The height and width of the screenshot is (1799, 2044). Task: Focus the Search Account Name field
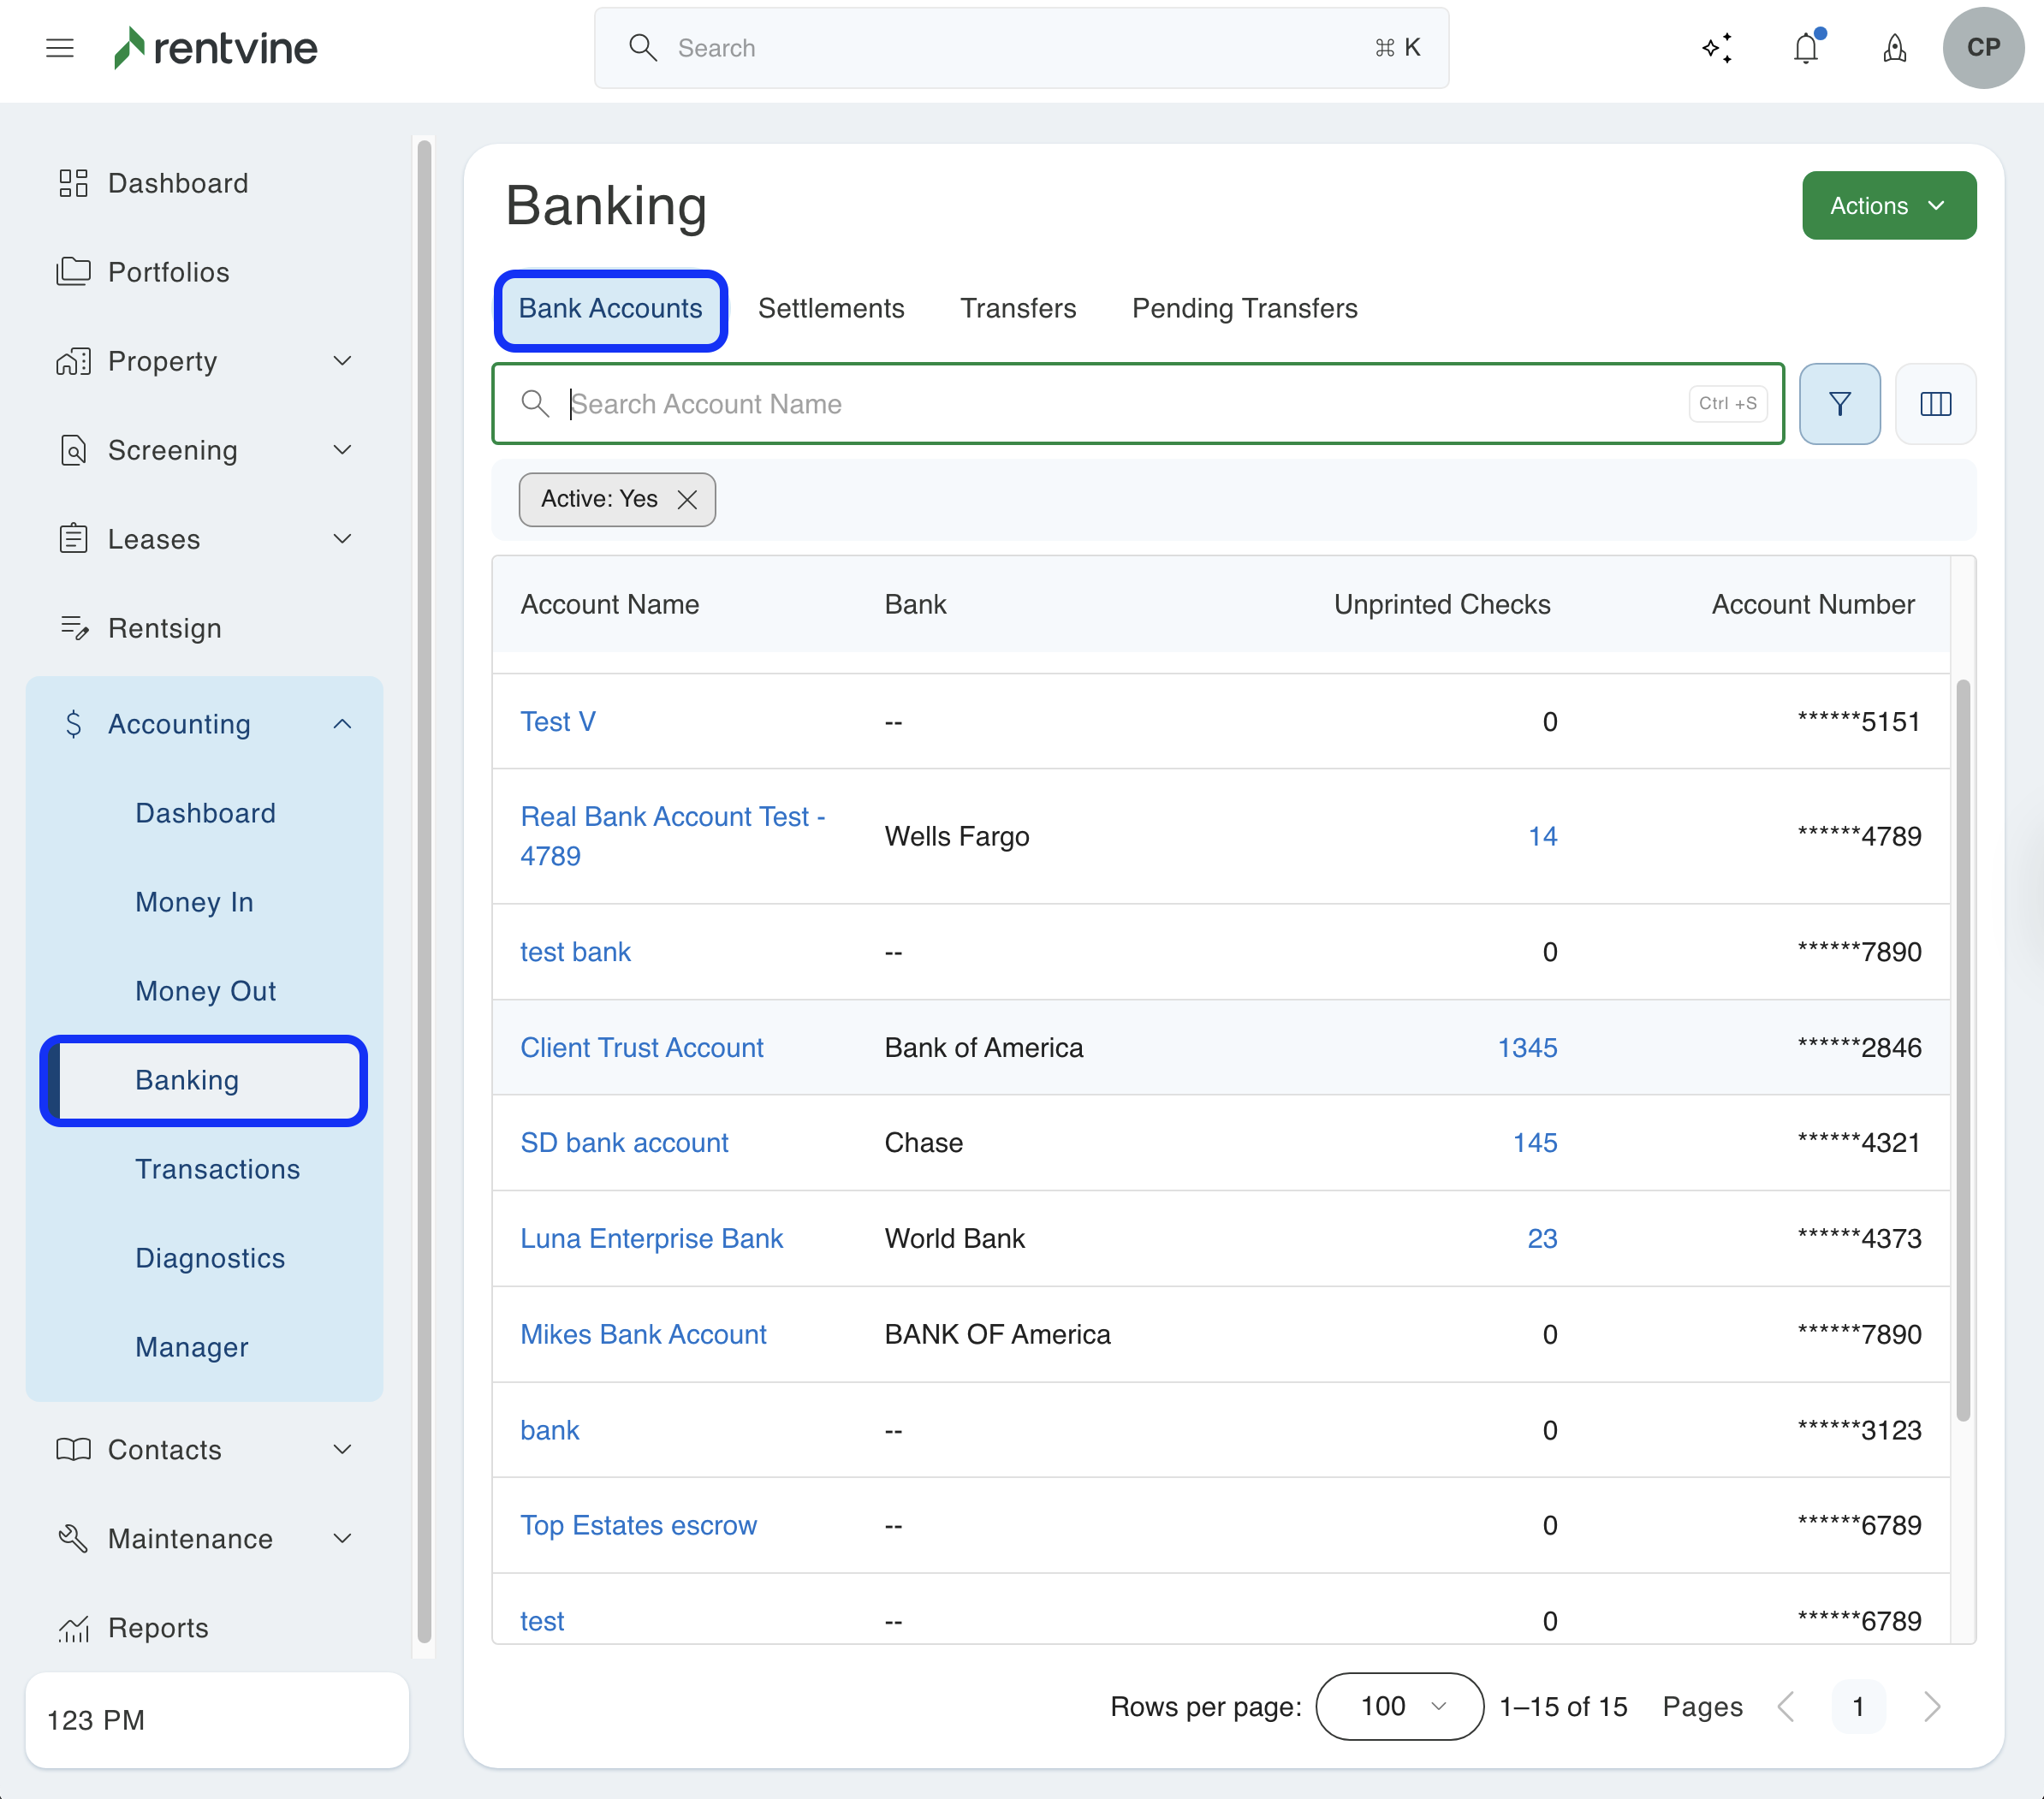(x=1120, y=404)
